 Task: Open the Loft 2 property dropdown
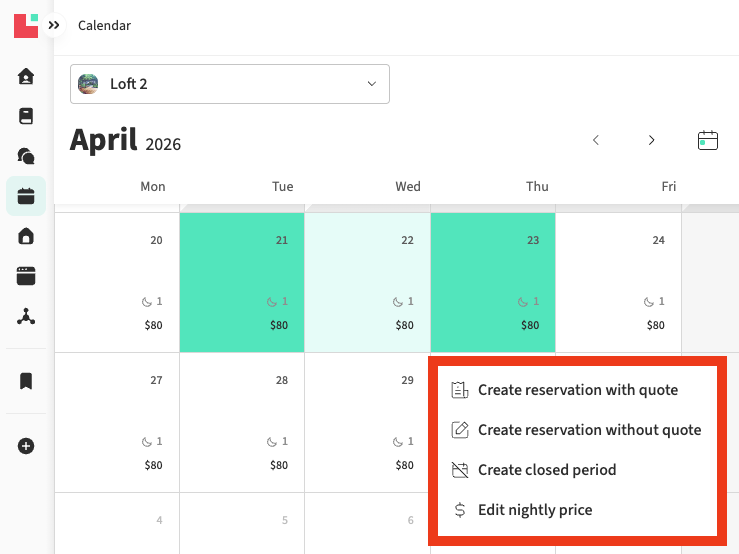[230, 84]
